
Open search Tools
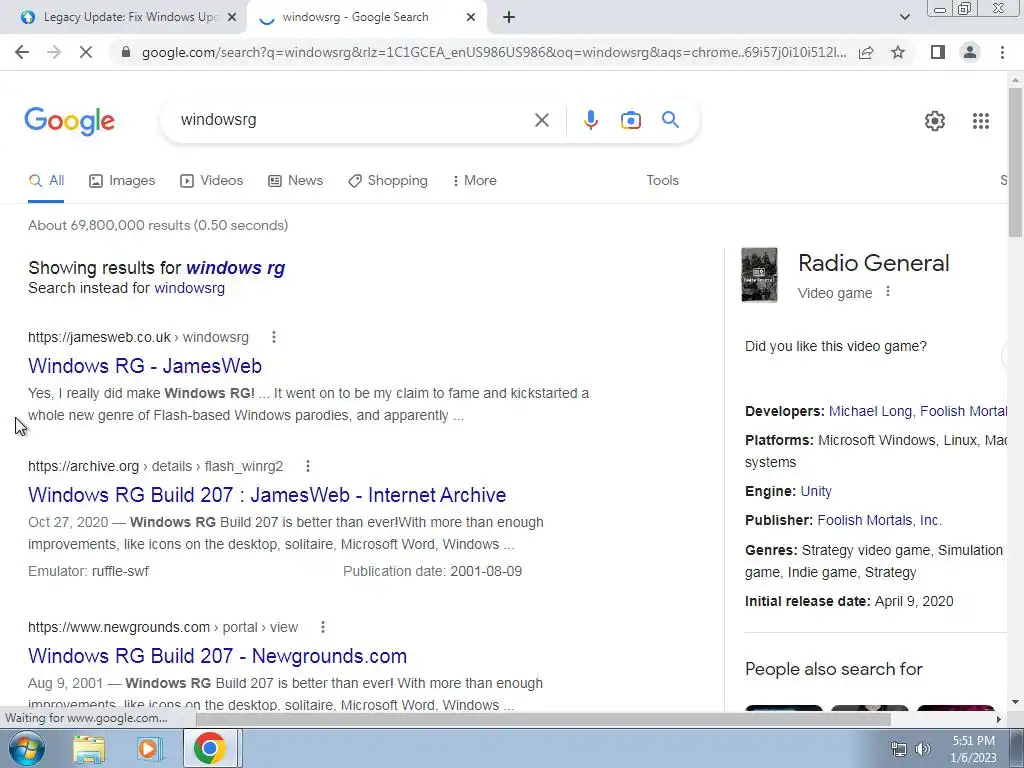(662, 181)
